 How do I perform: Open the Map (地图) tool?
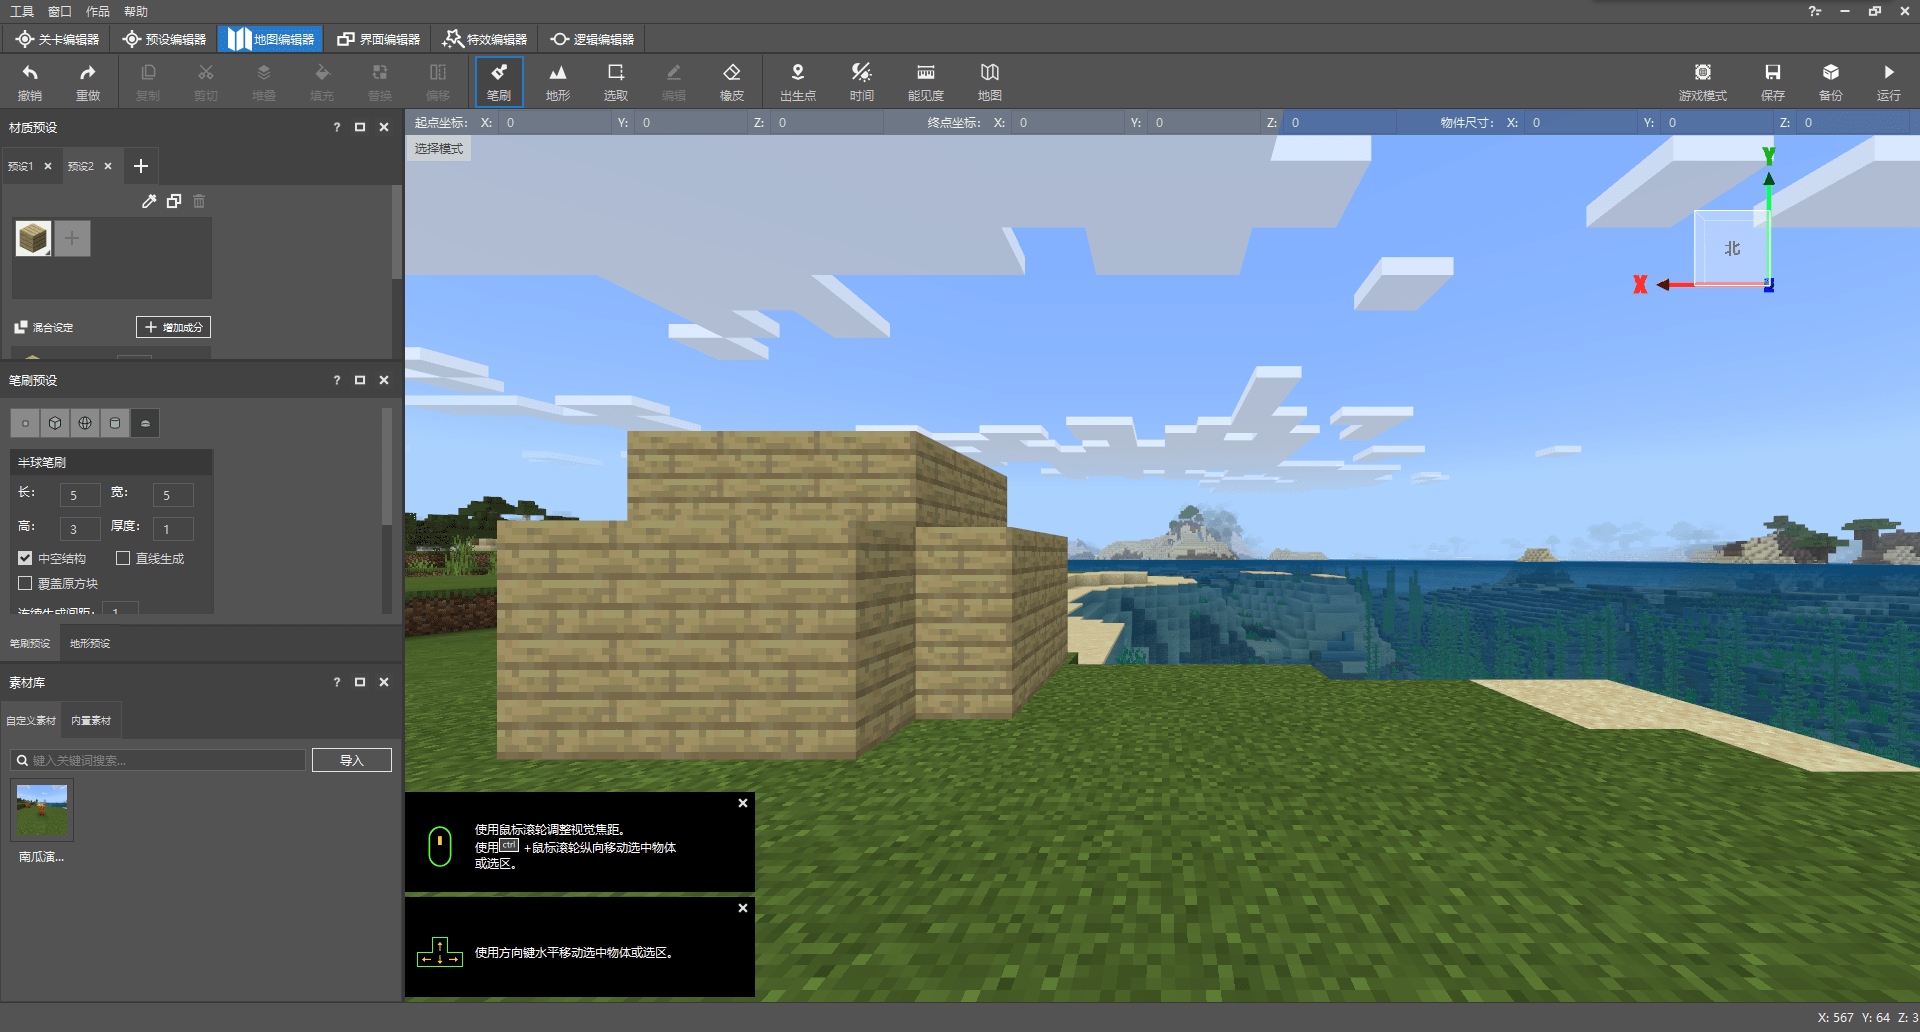point(990,81)
